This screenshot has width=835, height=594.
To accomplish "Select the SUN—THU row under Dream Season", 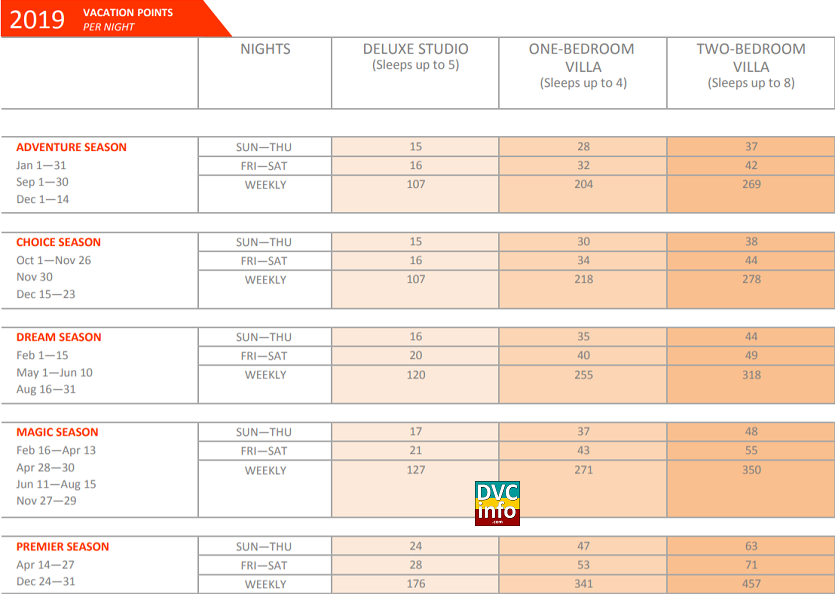I will 264,336.
